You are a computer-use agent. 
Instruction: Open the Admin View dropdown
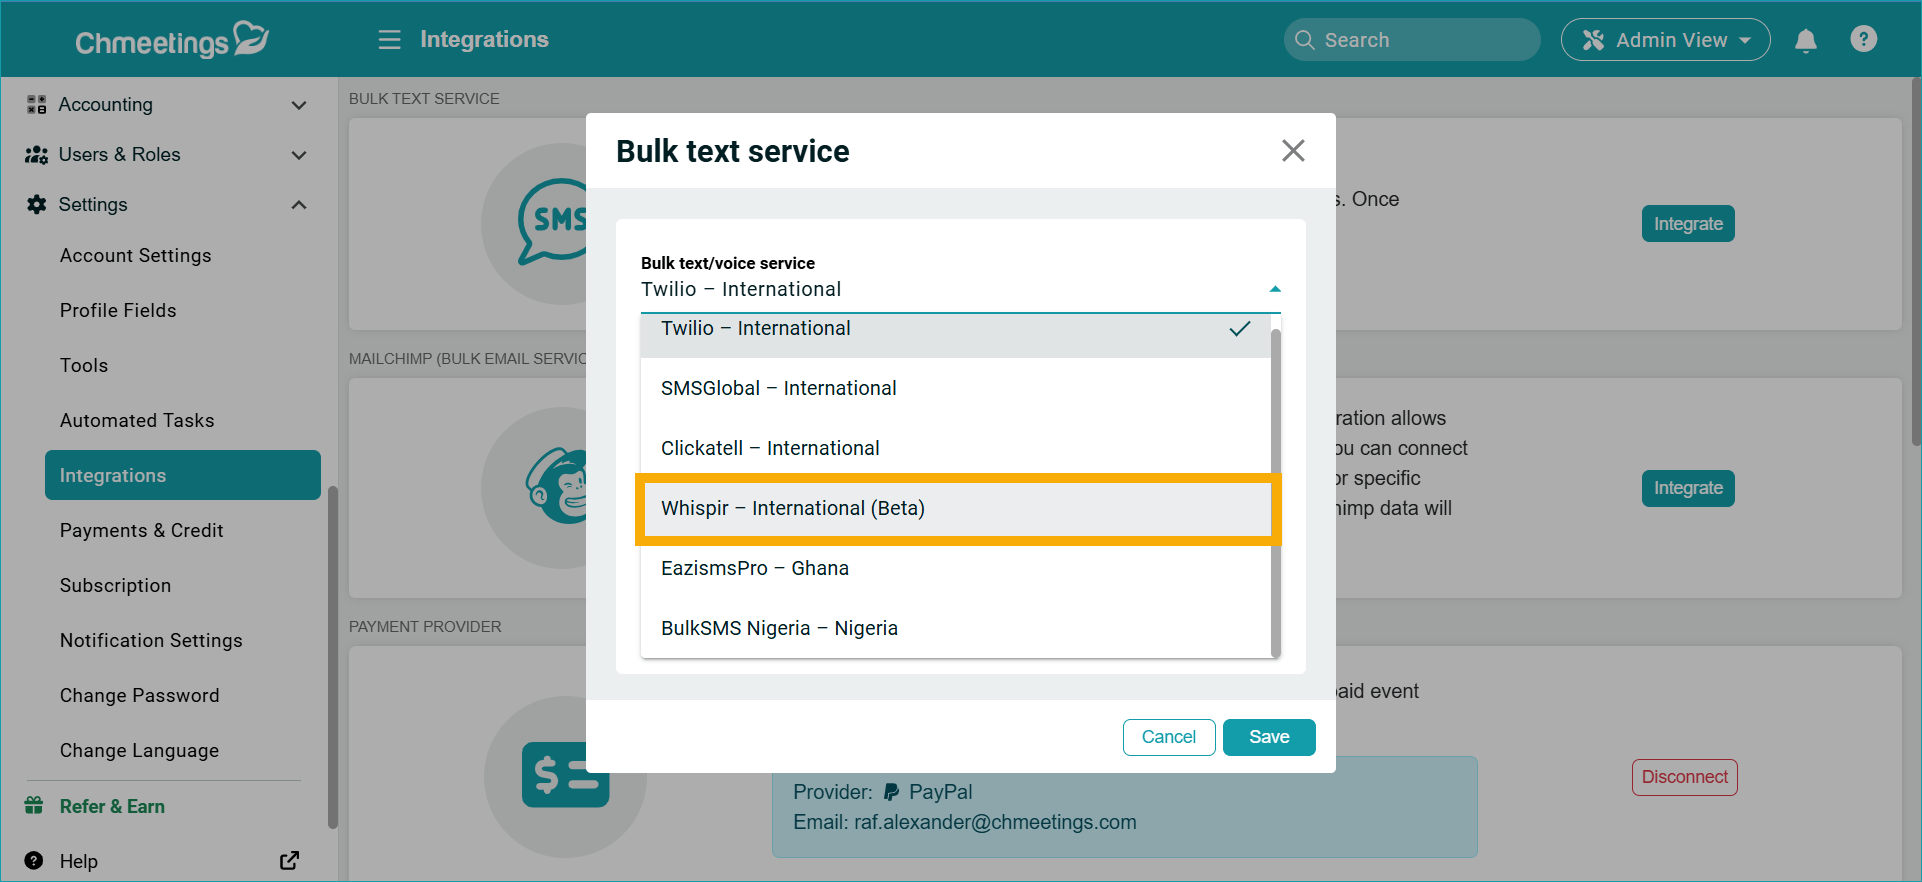click(x=1666, y=40)
